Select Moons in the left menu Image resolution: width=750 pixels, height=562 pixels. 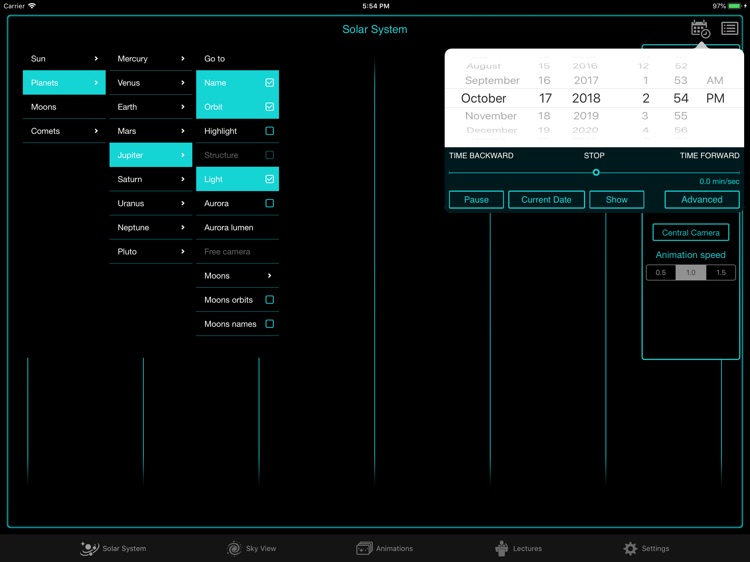click(64, 107)
